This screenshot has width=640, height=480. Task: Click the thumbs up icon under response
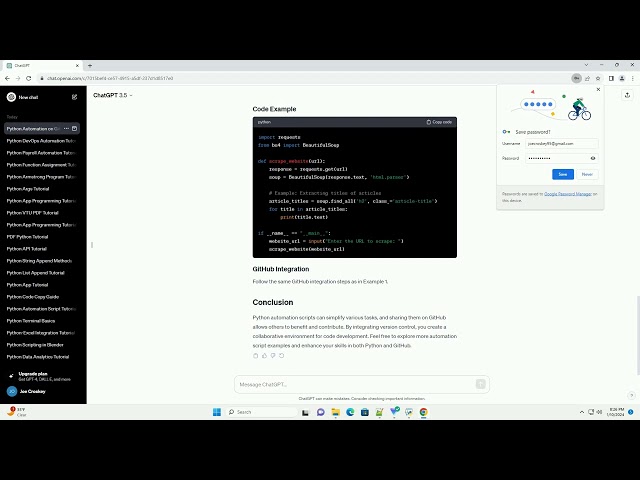point(264,356)
